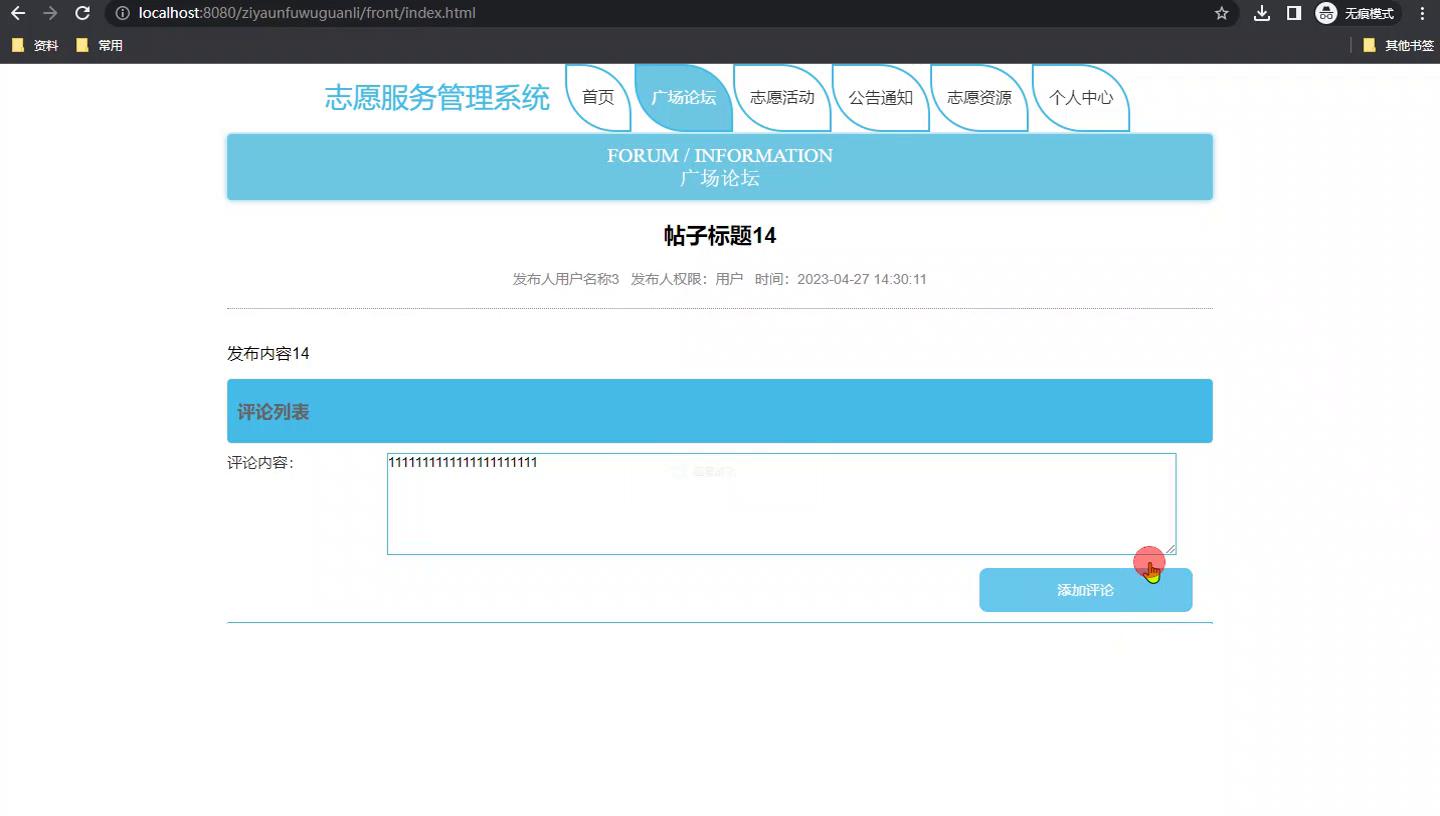The image size is (1440, 816).
Task: Click the 发布内容14 post body text
Action: coord(268,354)
